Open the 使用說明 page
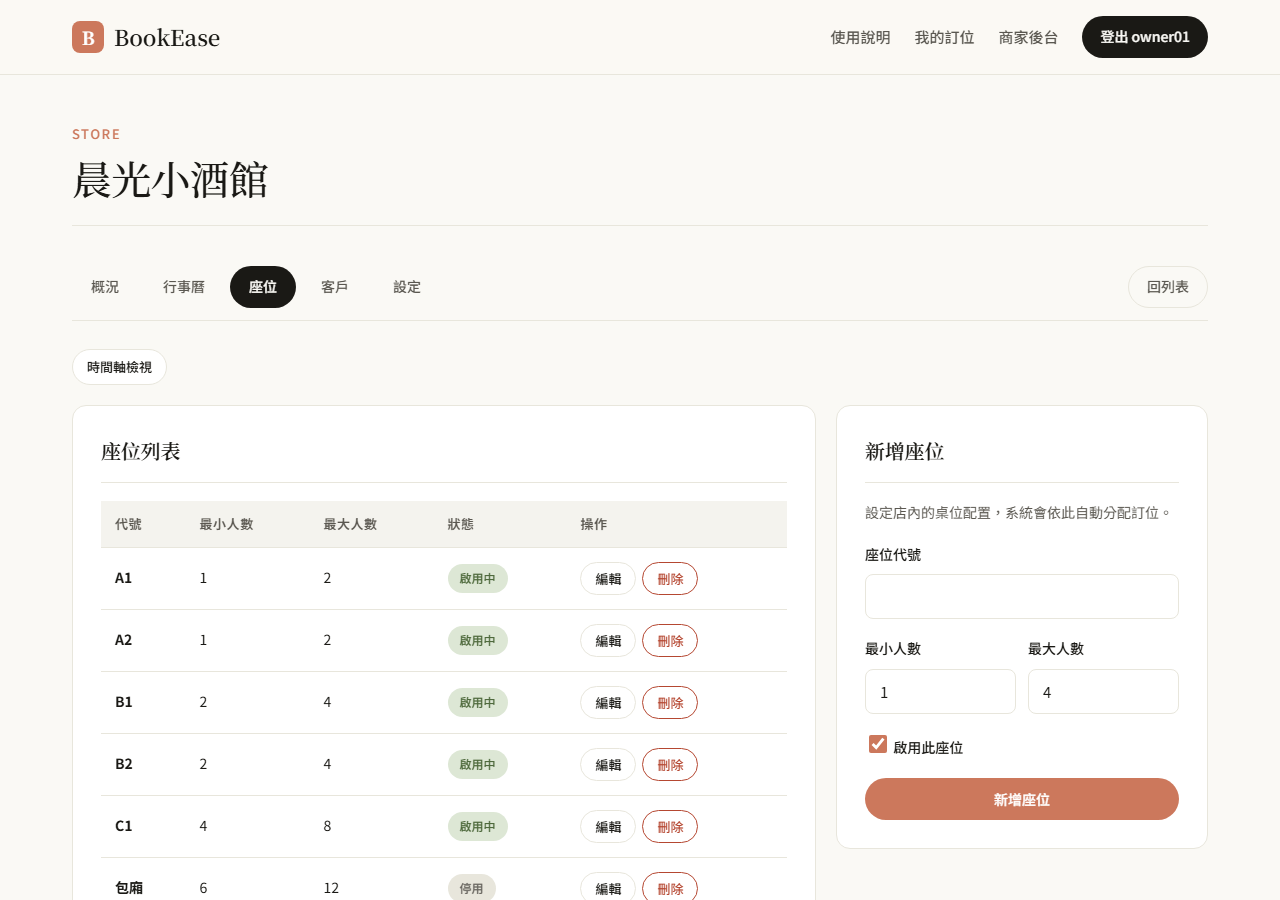This screenshot has width=1280, height=900. [860, 37]
